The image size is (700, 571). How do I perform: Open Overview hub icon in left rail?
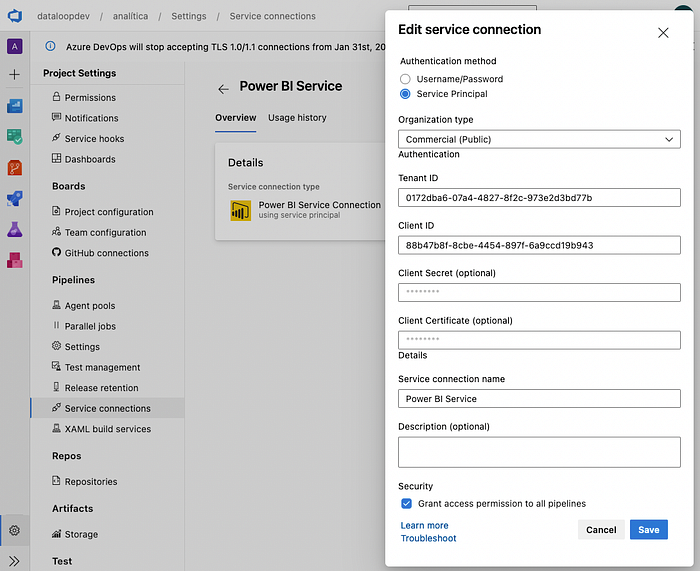(15, 106)
